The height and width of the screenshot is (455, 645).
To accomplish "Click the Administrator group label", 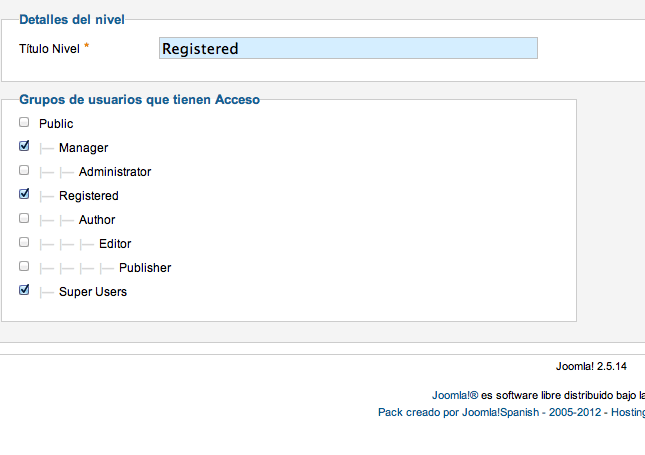I will 115,172.
